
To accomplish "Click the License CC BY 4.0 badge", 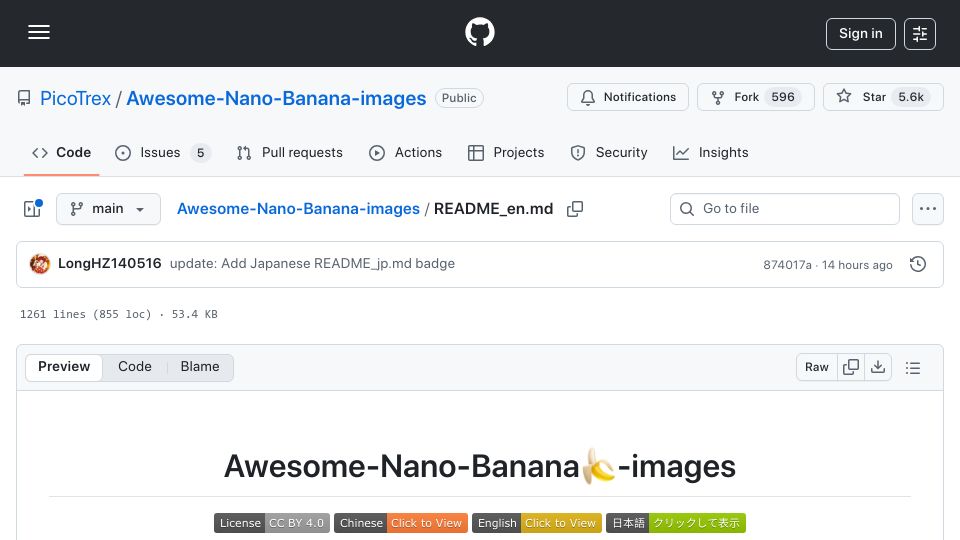I will click(272, 523).
